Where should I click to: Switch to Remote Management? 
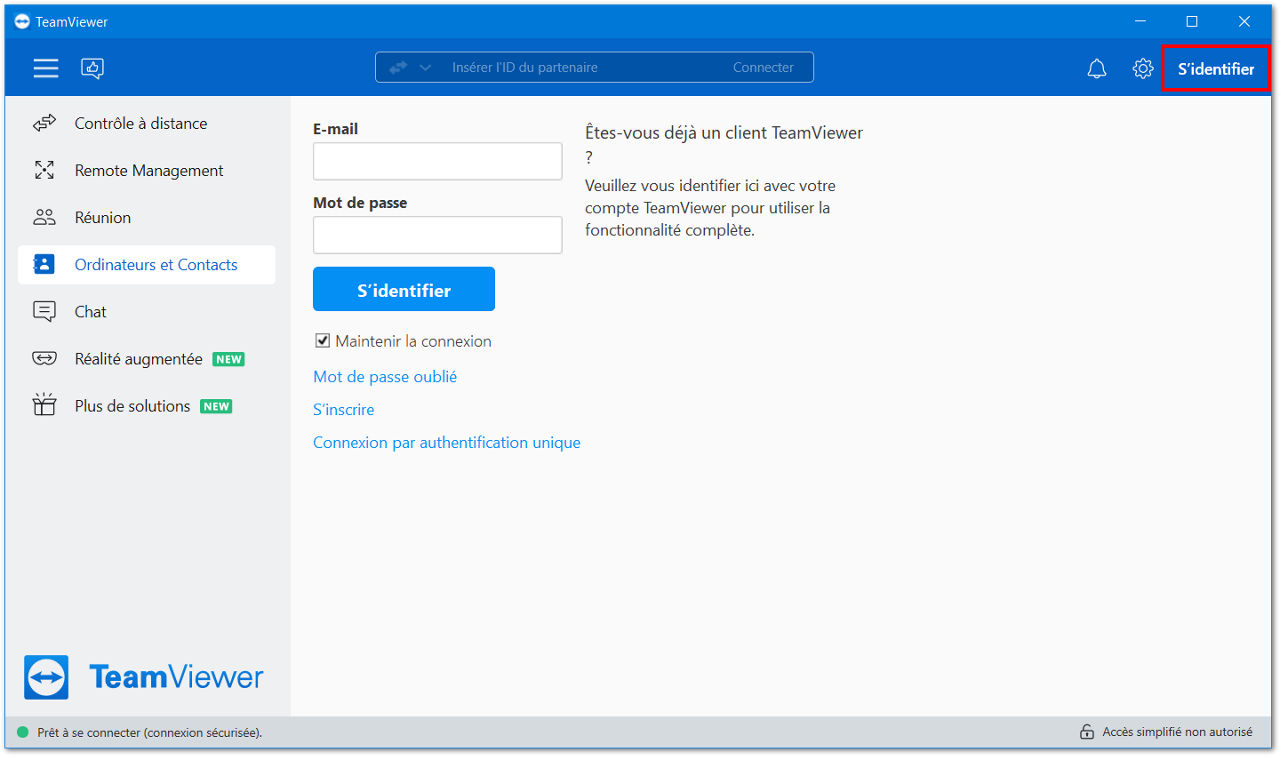(x=146, y=171)
